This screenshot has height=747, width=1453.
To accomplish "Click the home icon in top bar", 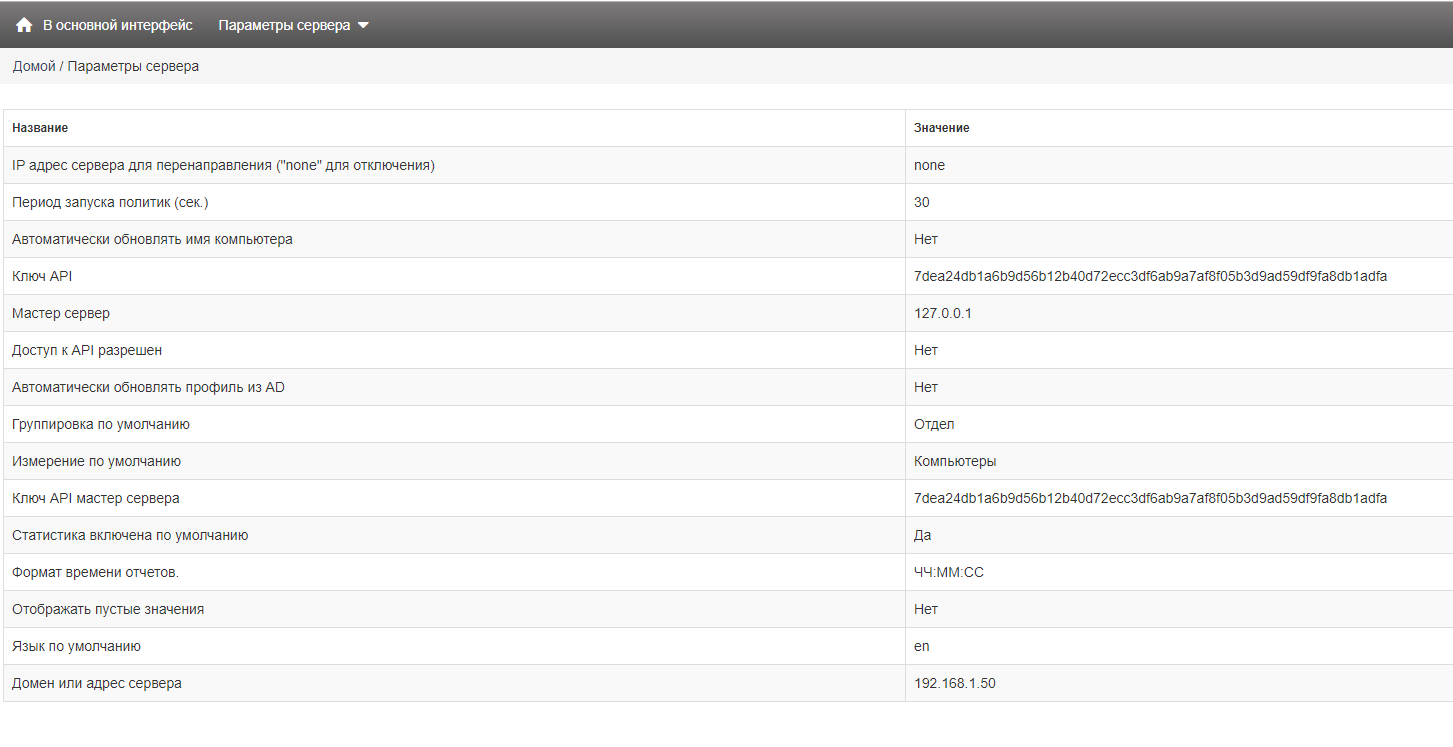I will tap(24, 25).
